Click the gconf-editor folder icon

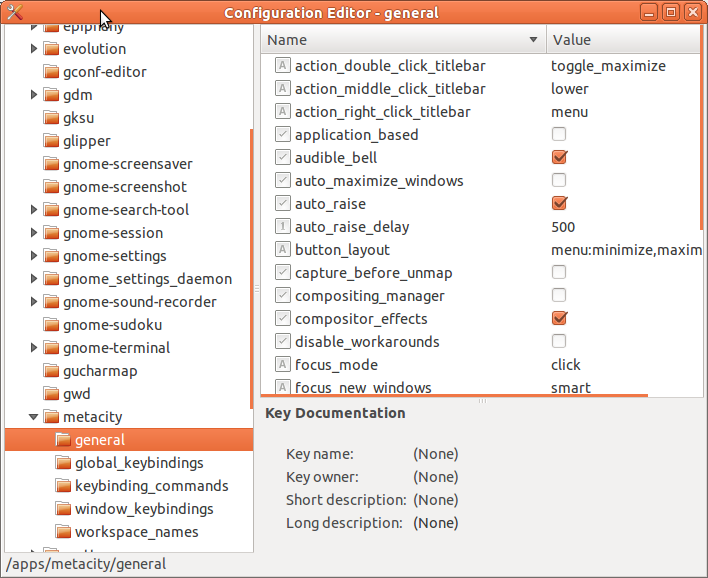coord(51,71)
